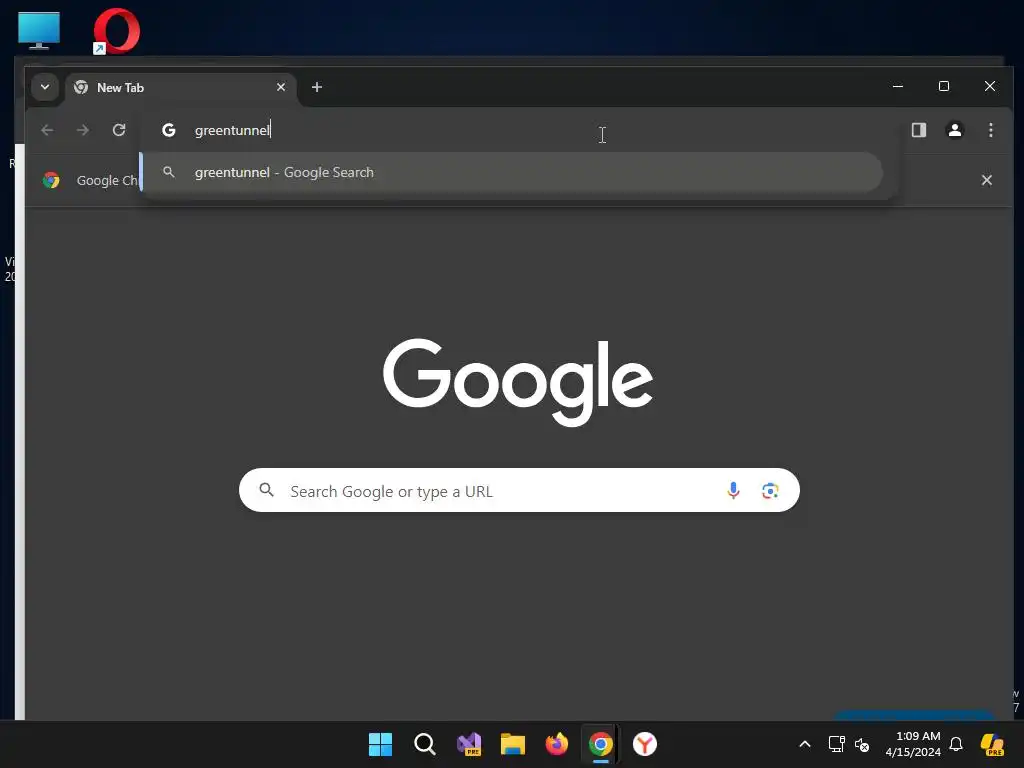
Task: Select the greentunnel - Google Search suggestion
Action: pyautogui.click(x=512, y=172)
